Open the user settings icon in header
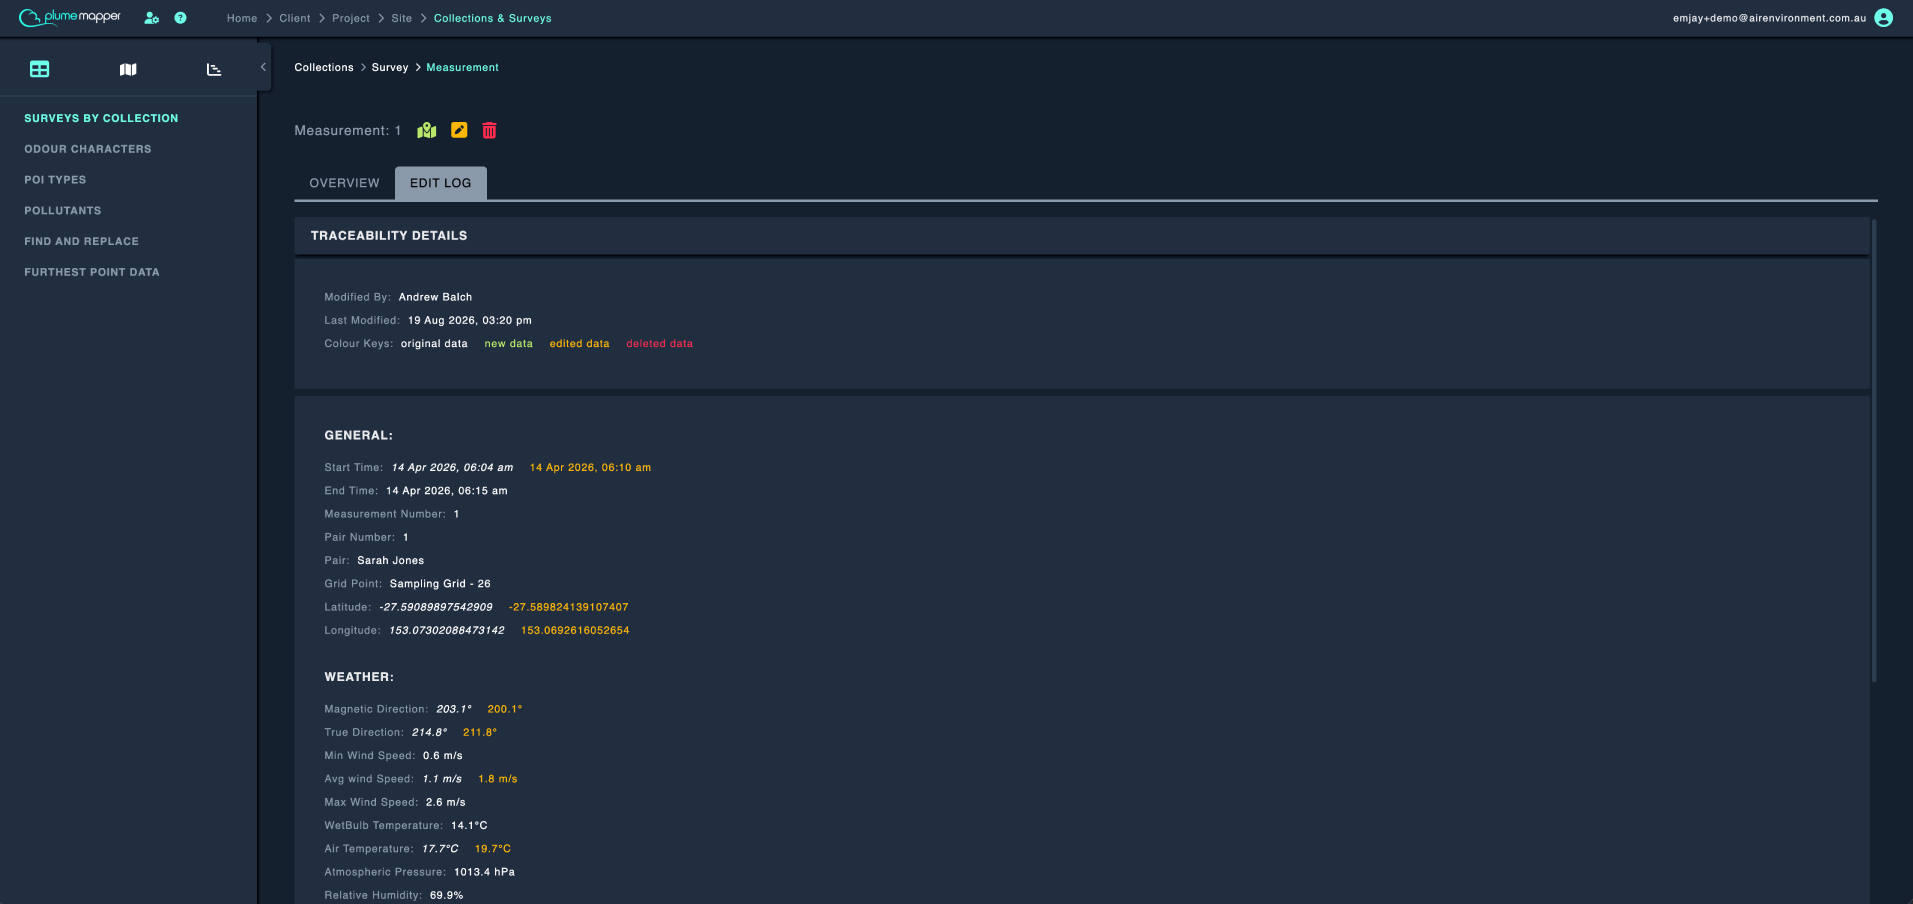 click(x=152, y=18)
